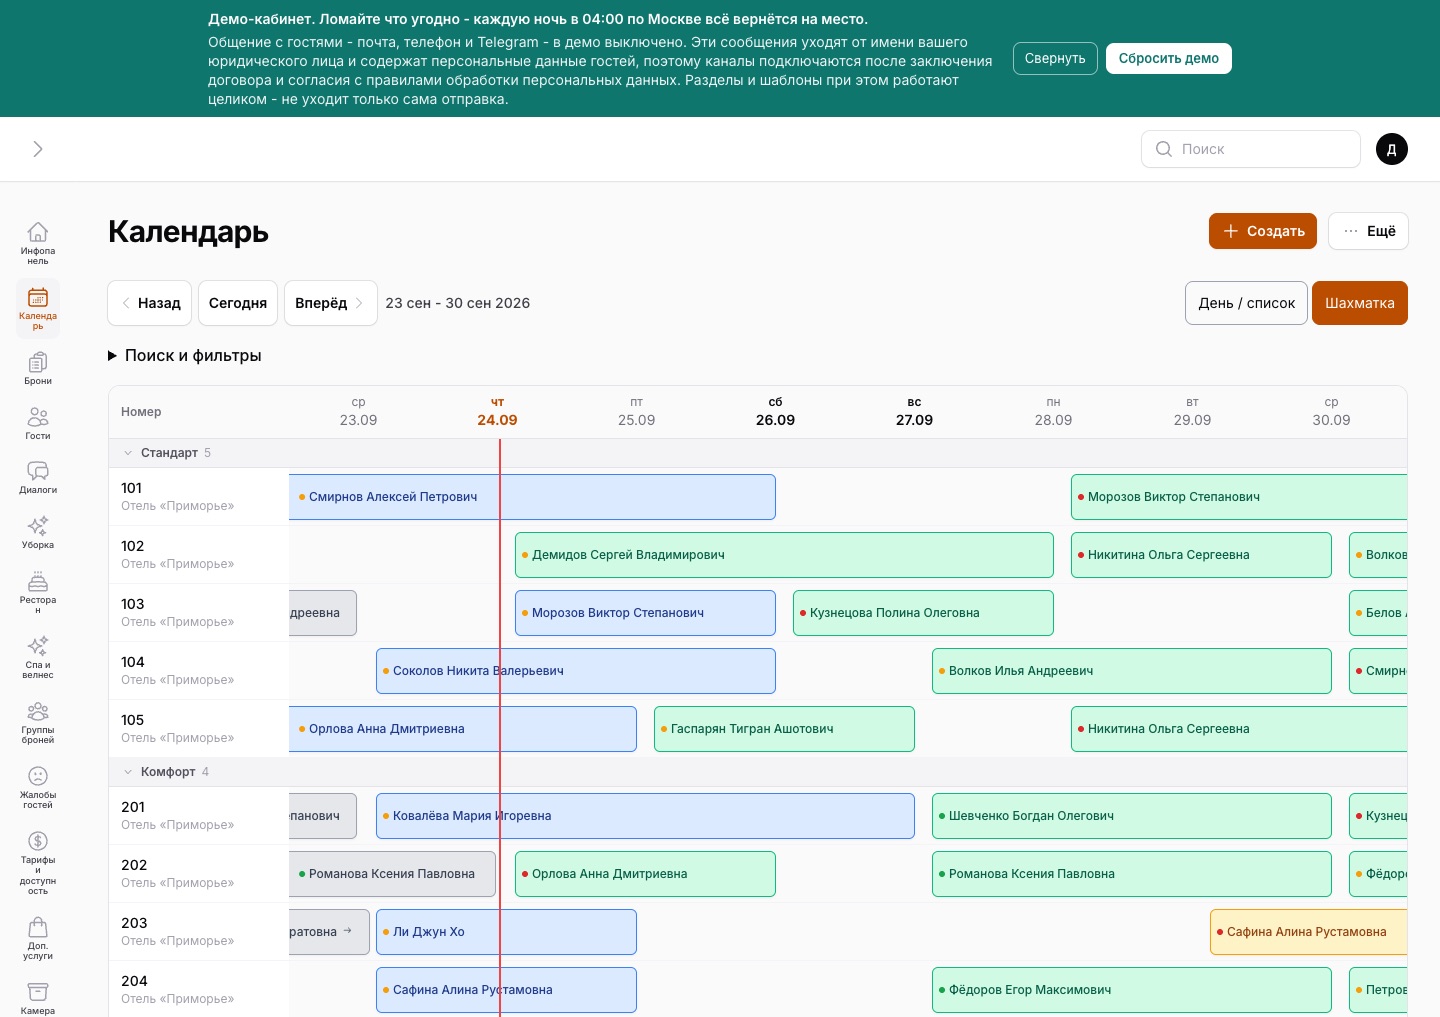Viewport: 1440px width, 1017px height.
Task: Open Жалобы гостей sad-face icon
Action: click(x=38, y=786)
